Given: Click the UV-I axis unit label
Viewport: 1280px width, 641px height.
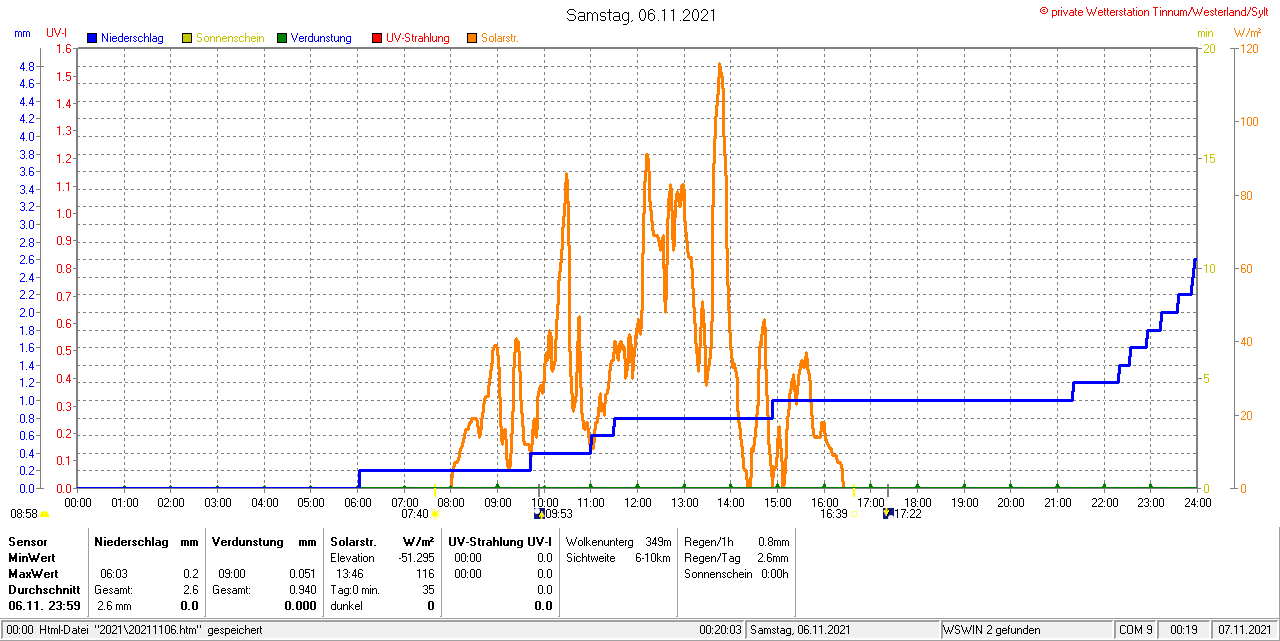Looking at the screenshot, I should 57,33.
